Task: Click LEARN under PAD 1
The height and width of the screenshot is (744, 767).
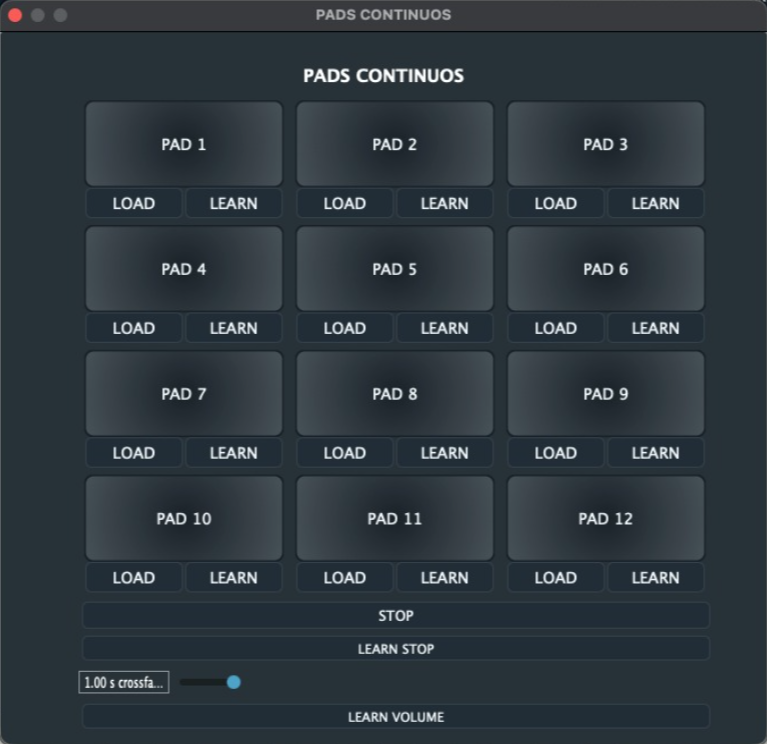Action: coord(234,203)
